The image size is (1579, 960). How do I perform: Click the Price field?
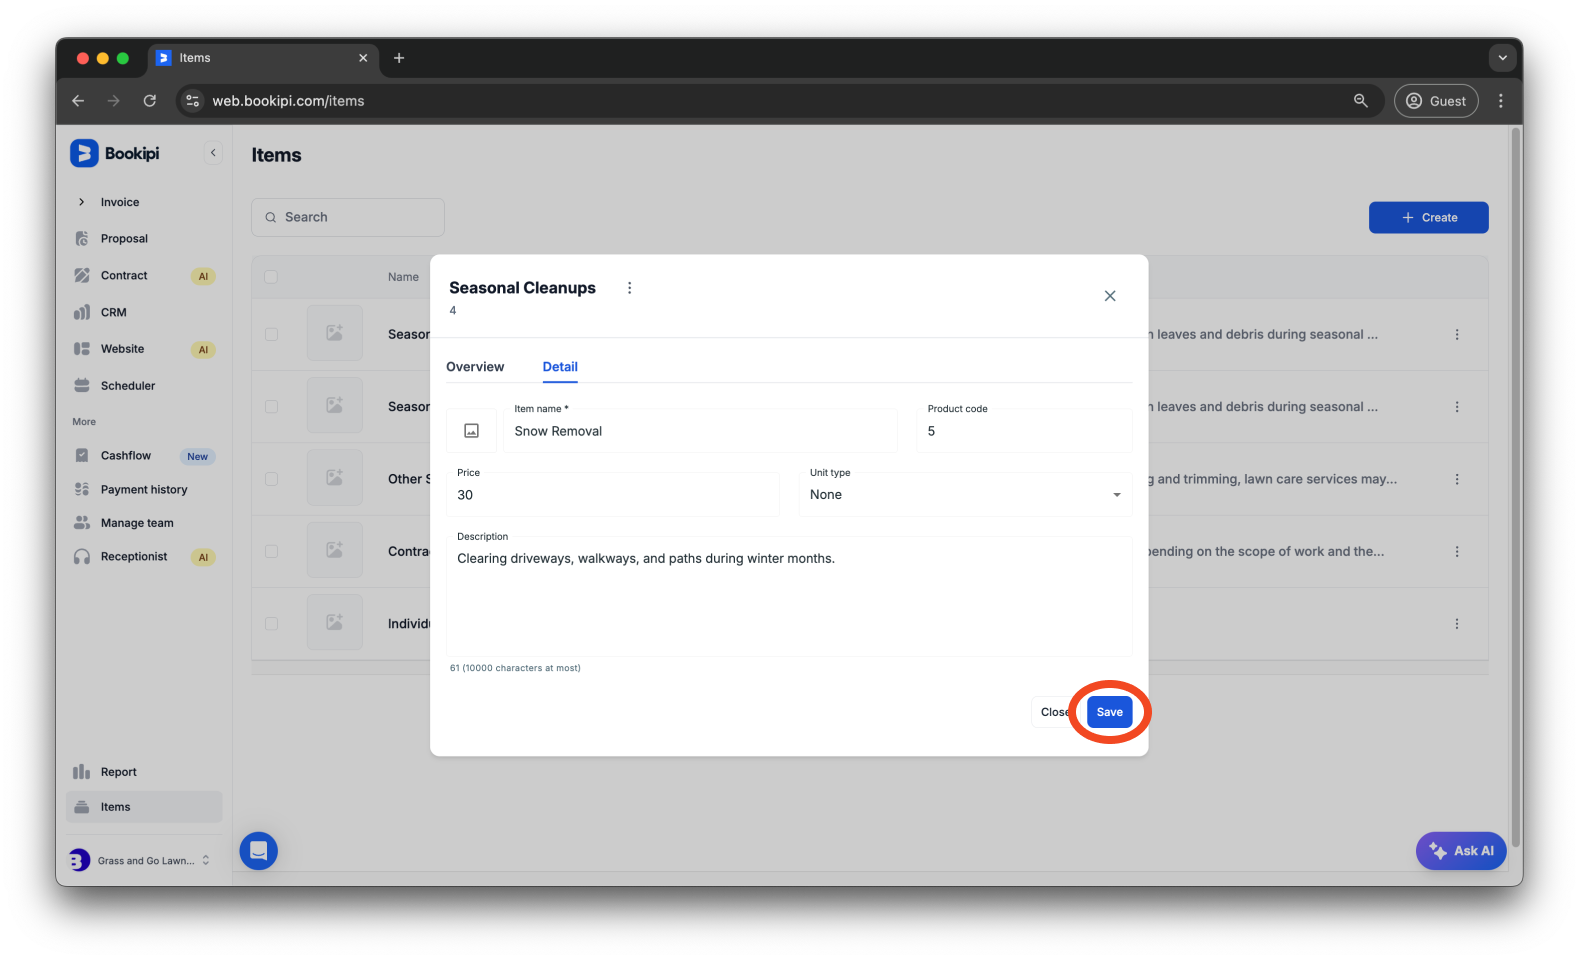pos(613,495)
